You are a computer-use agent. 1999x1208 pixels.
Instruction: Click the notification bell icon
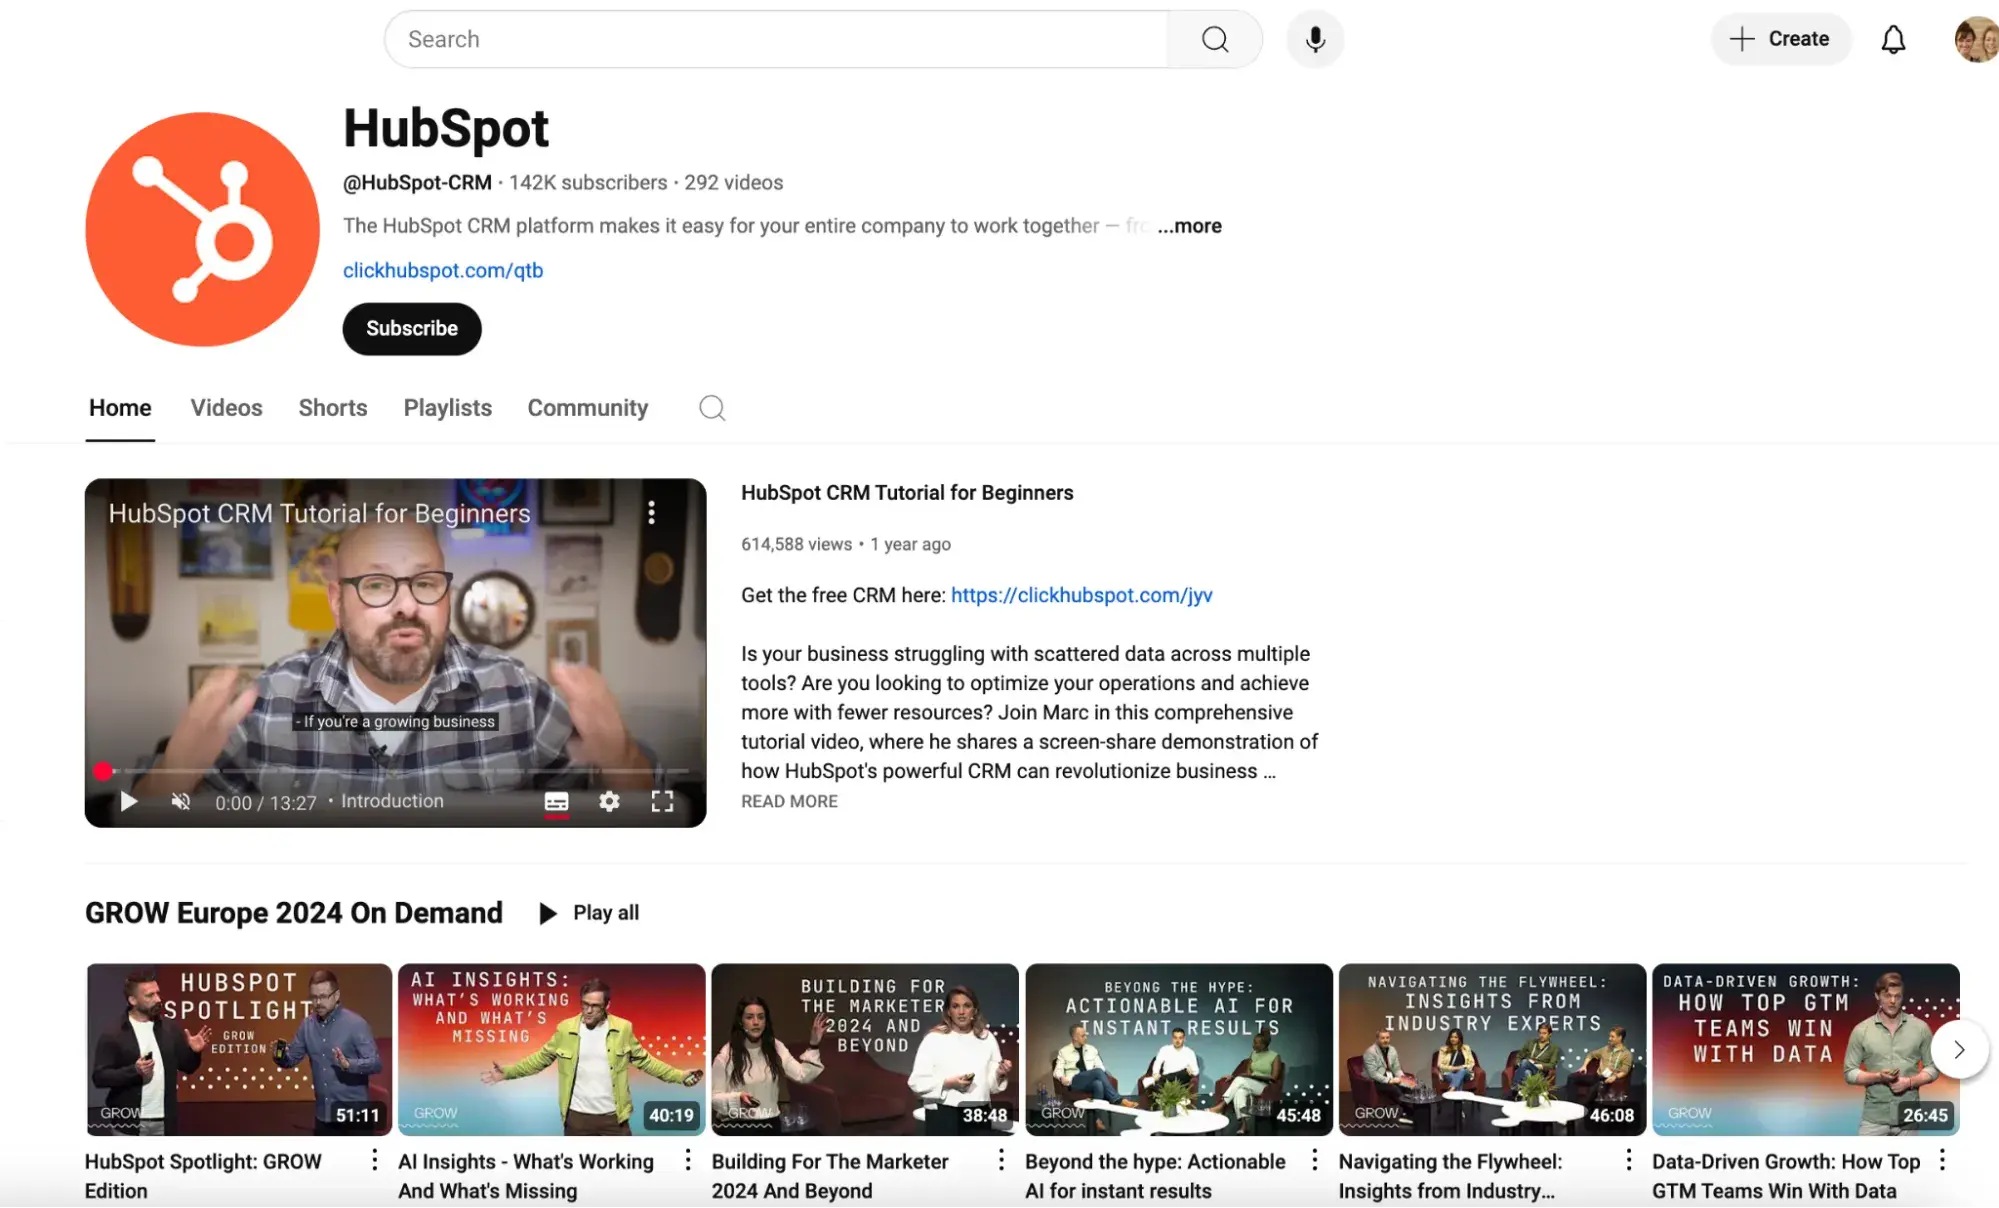(x=1893, y=39)
